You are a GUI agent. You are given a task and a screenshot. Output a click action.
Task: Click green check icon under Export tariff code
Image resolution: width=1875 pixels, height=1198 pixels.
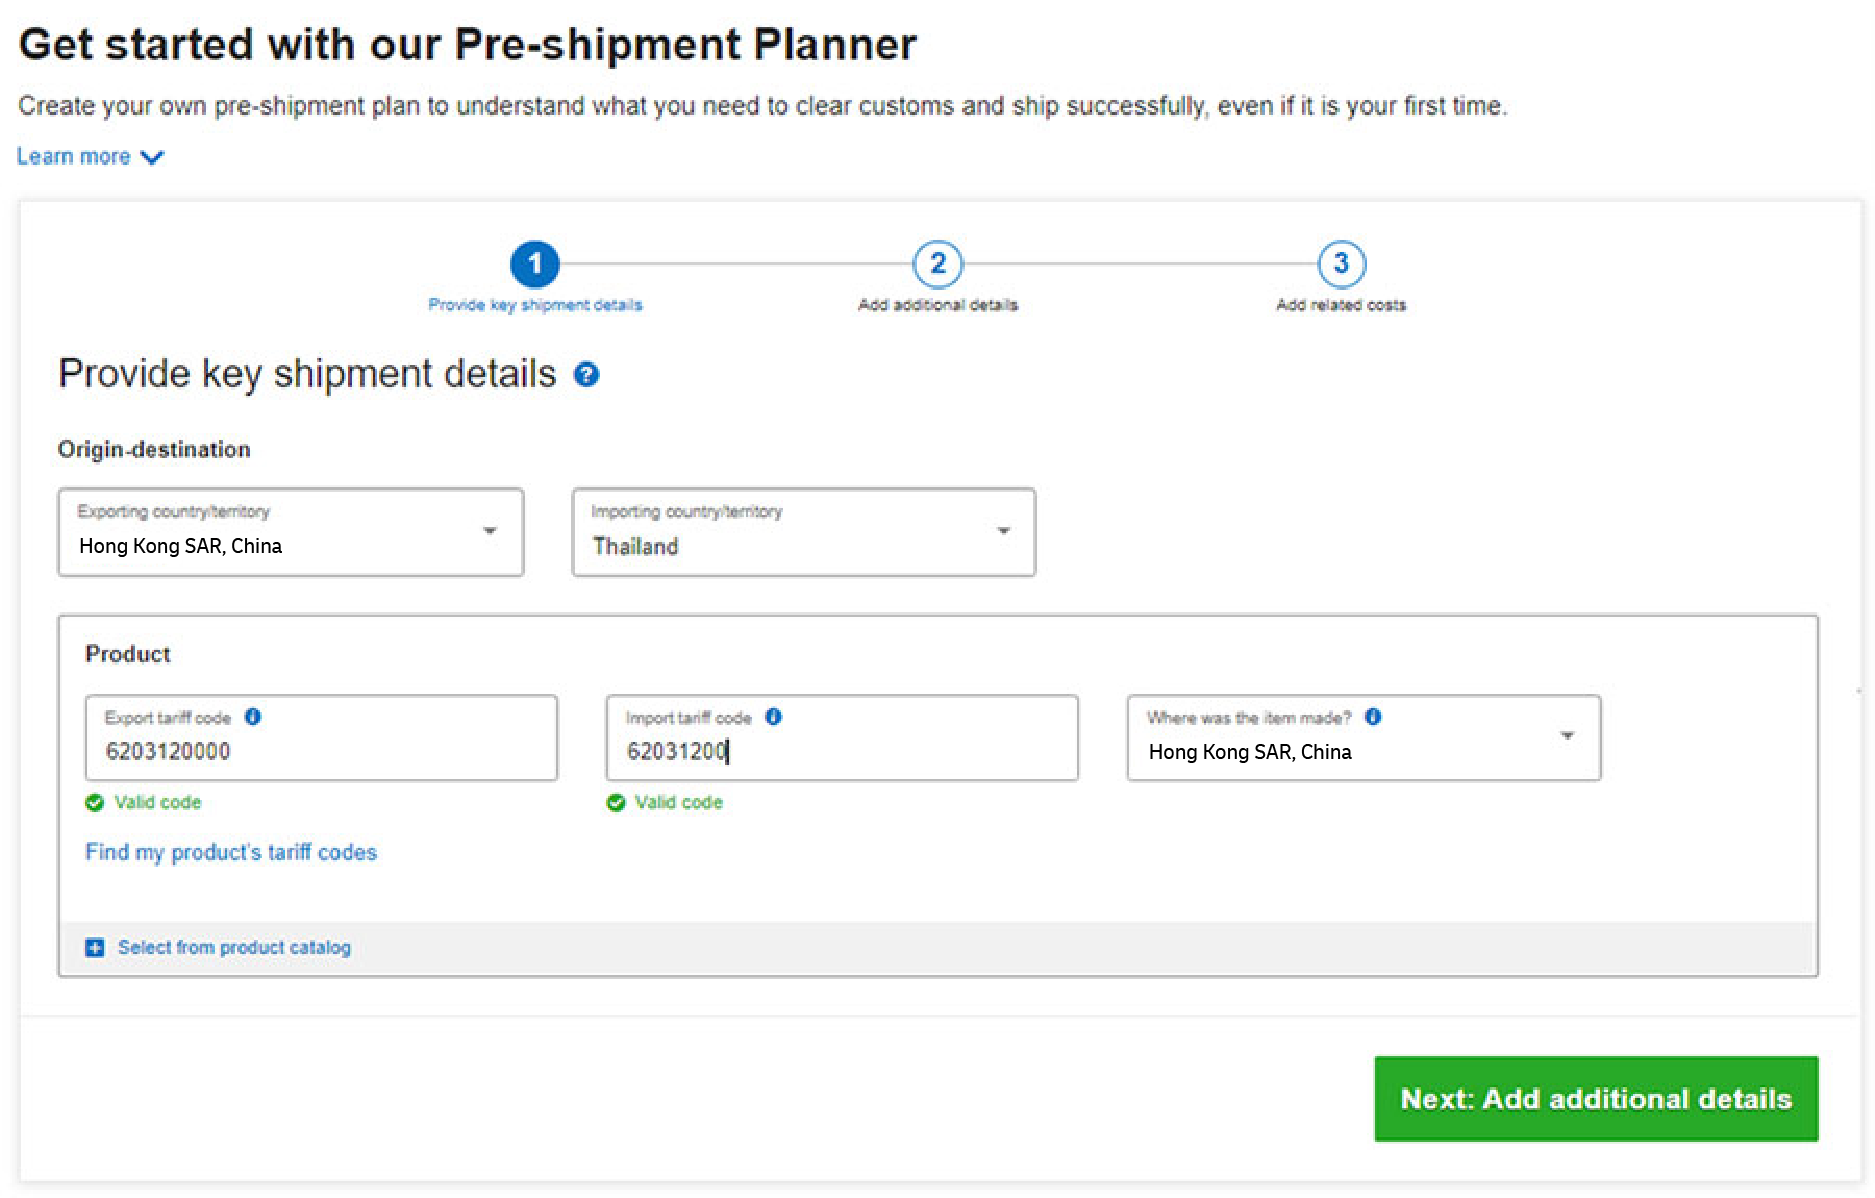(95, 802)
